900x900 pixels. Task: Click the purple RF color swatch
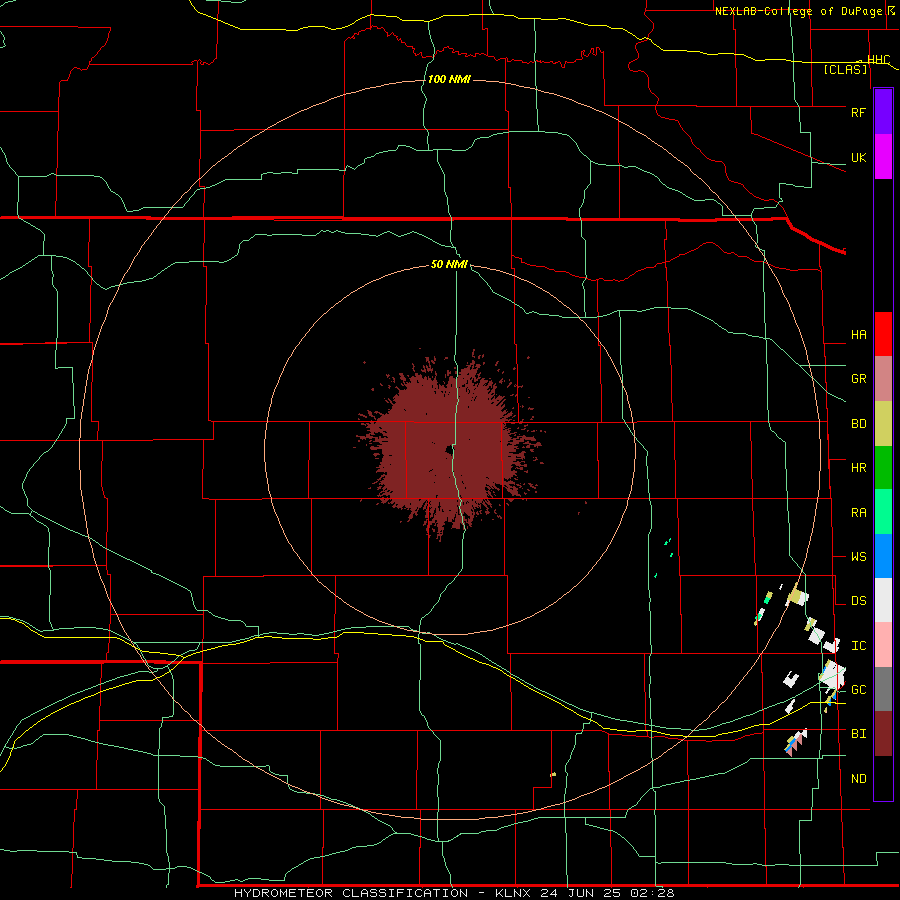(x=883, y=112)
